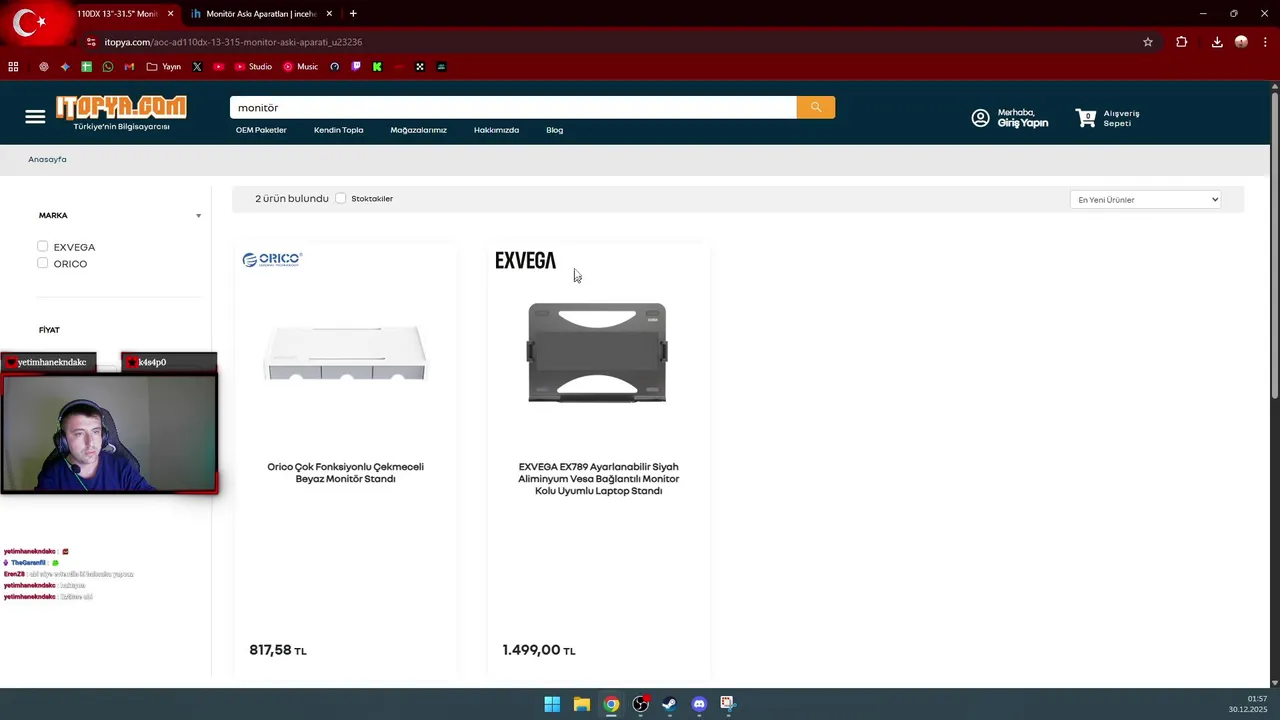Viewport: 1280px width, 720px height.
Task: Open Chrome's three-dot menu
Action: pos(1265,42)
